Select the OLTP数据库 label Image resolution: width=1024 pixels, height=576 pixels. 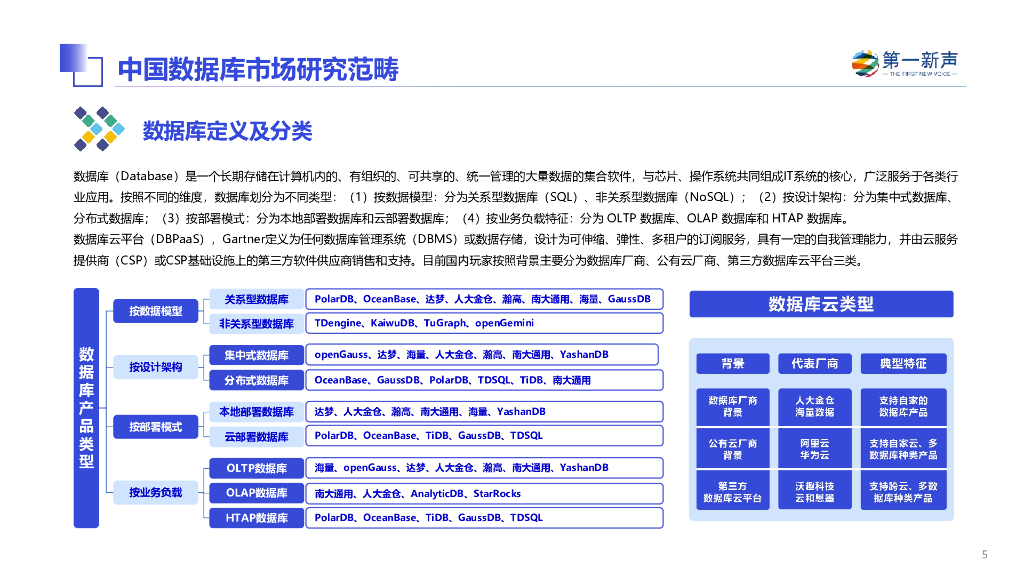coord(256,468)
